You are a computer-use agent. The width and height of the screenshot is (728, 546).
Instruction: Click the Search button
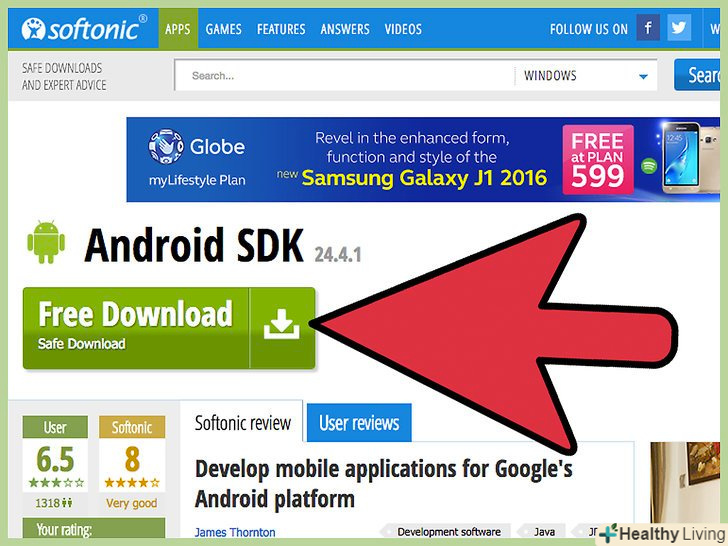[x=697, y=75]
